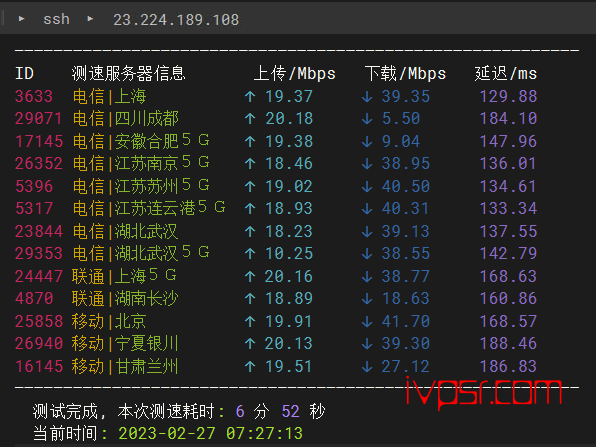Click upload value 19.51
This screenshot has width=596, height=447.
coord(289,366)
